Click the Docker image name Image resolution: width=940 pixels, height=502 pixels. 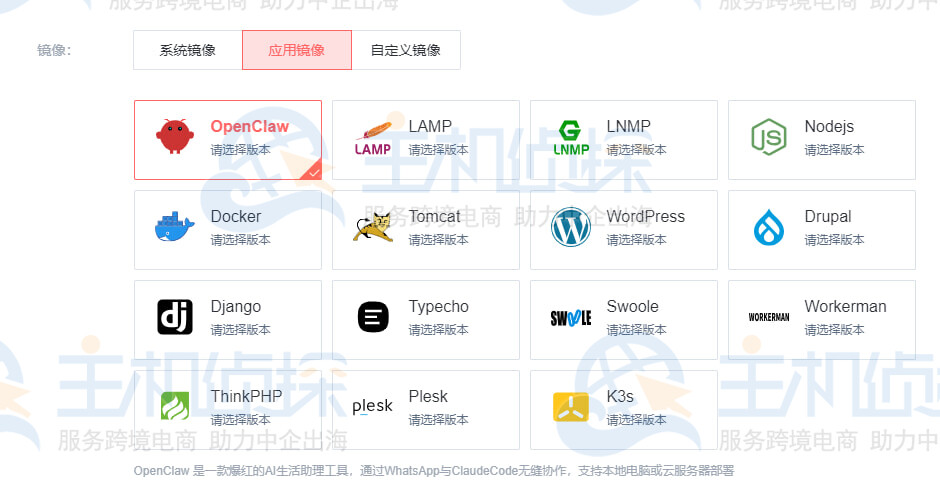coord(236,217)
